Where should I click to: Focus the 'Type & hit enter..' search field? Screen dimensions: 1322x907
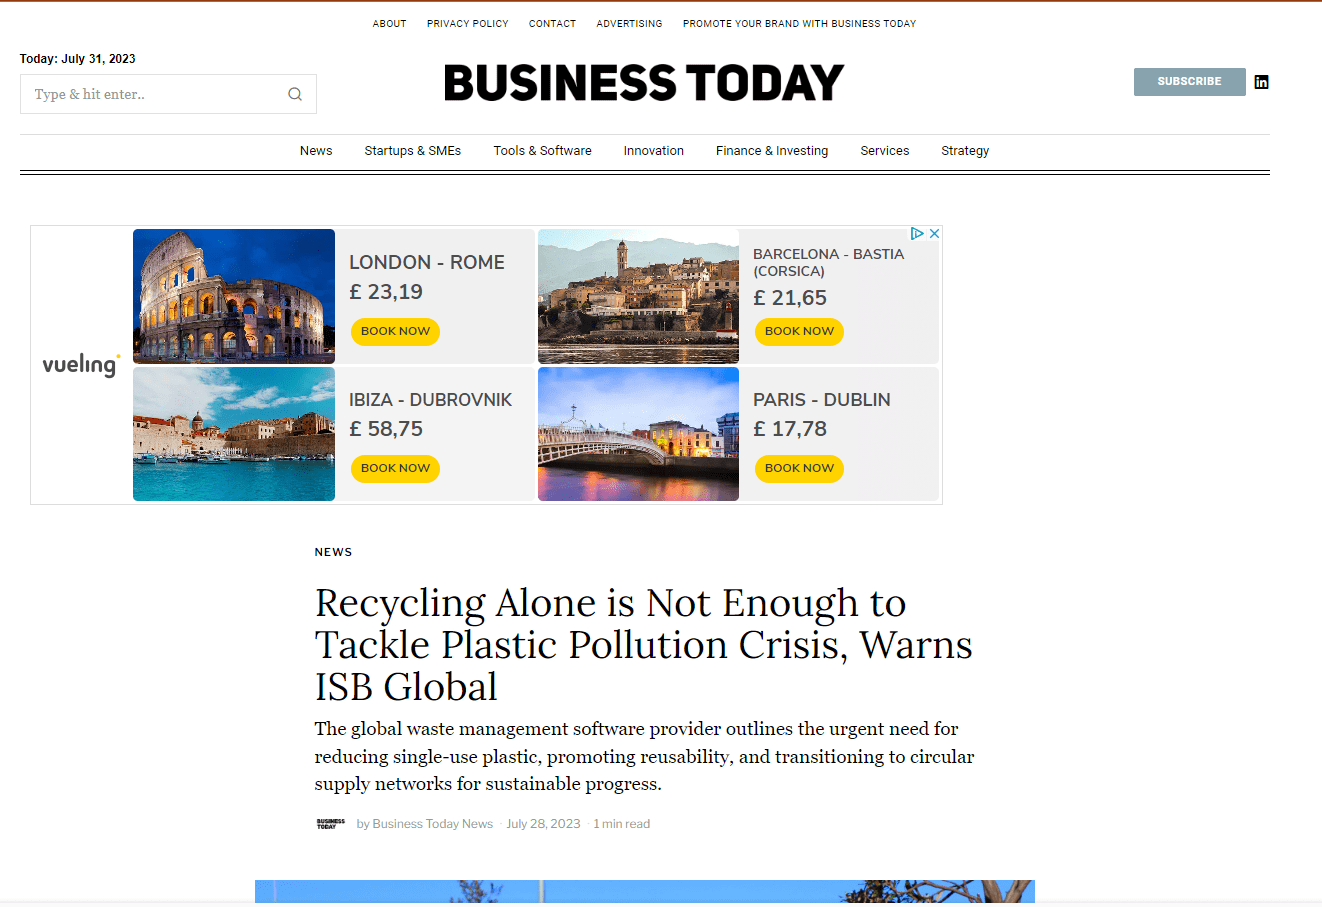pyautogui.click(x=168, y=94)
